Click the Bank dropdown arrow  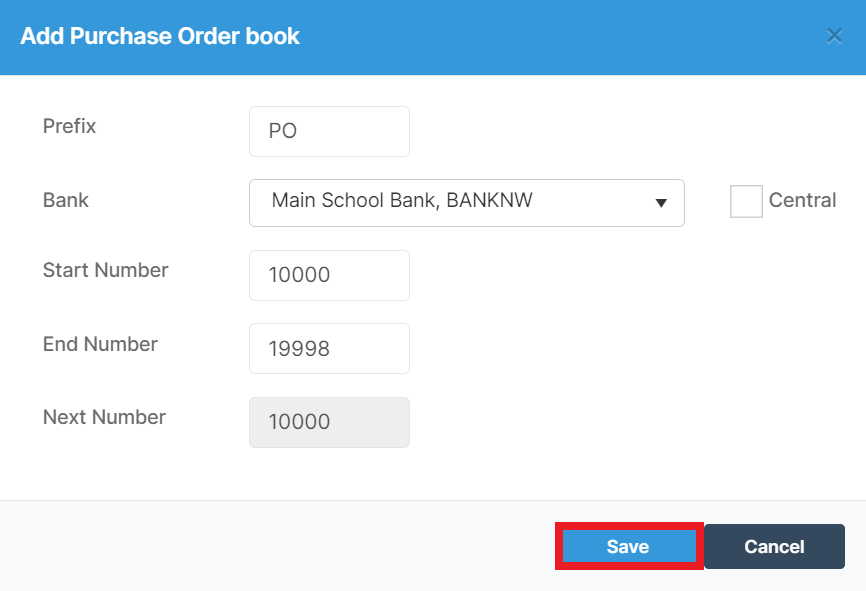(661, 203)
